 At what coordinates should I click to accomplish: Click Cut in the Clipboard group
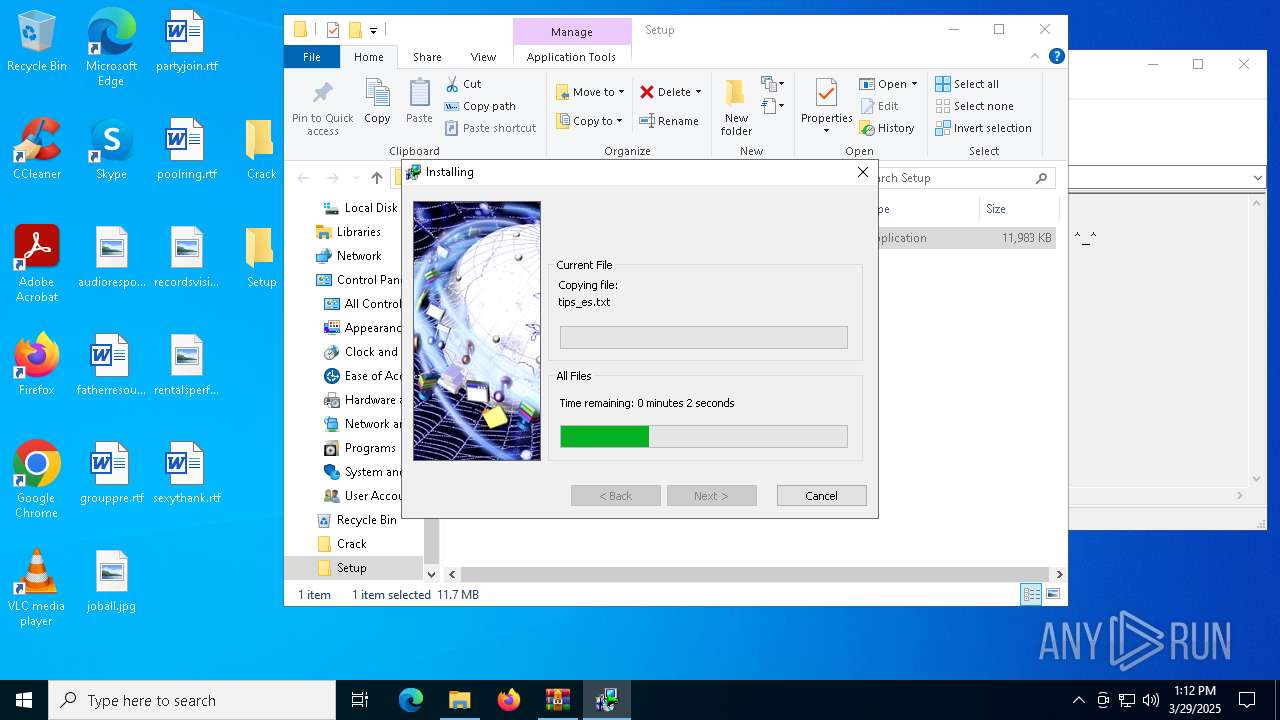pos(463,84)
